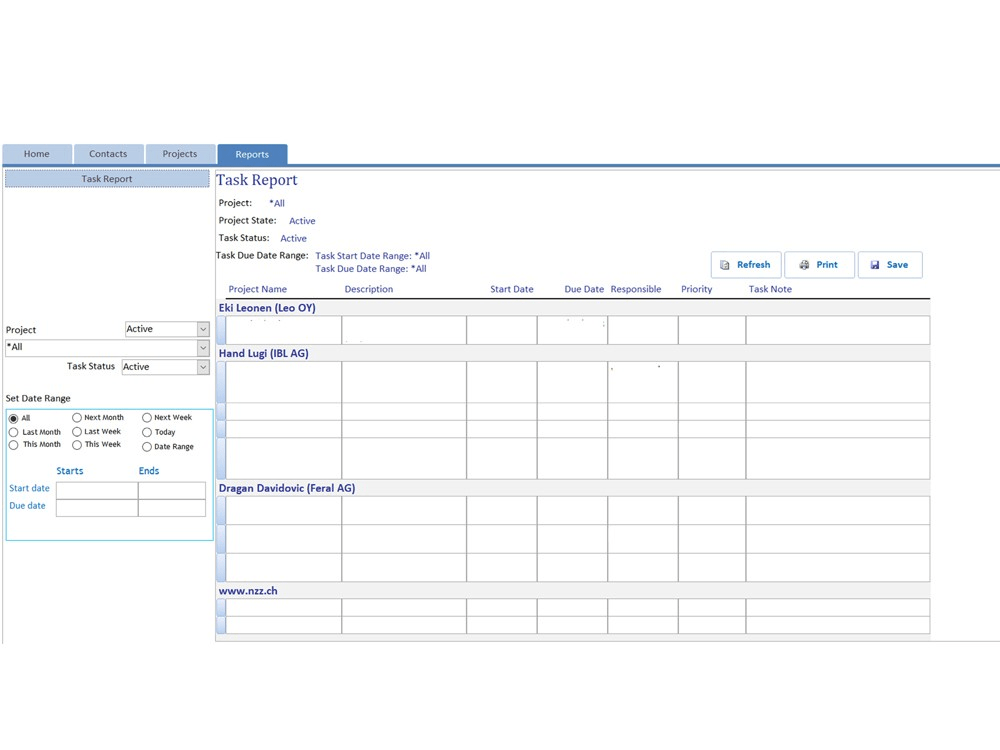
Task: Pick the Last Week filter
Action: (x=76, y=431)
